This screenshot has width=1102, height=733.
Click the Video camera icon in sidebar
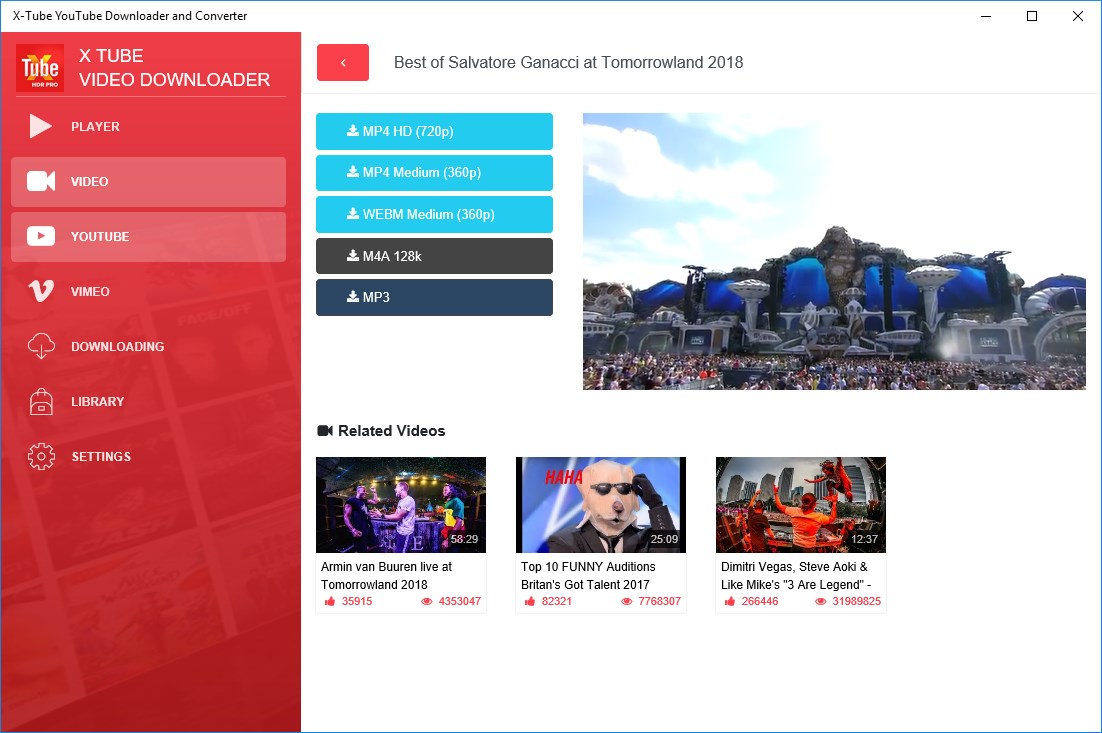[41, 181]
